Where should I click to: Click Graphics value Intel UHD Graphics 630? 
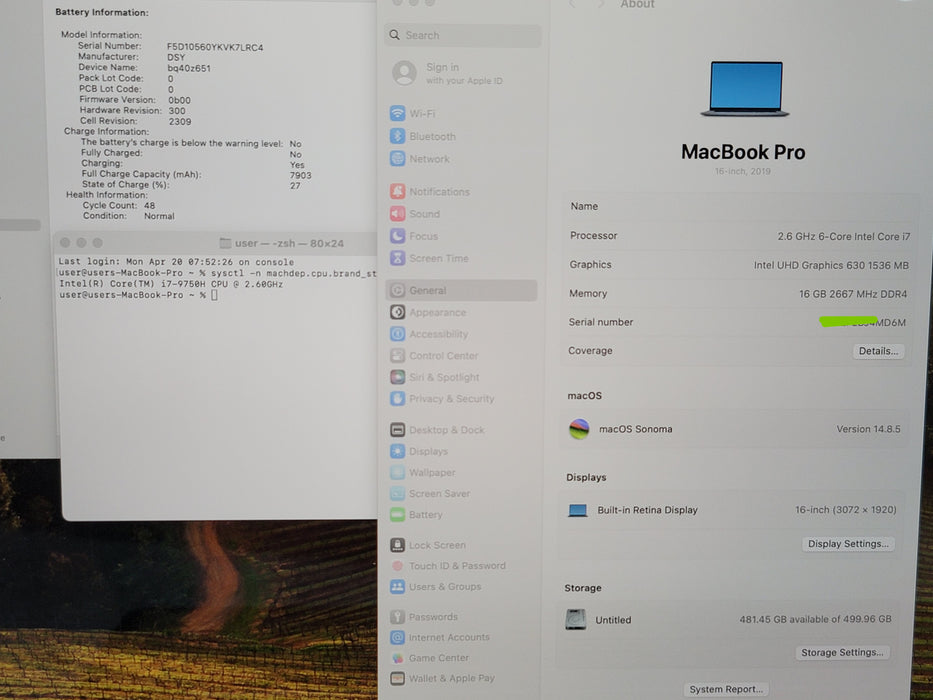tap(831, 265)
